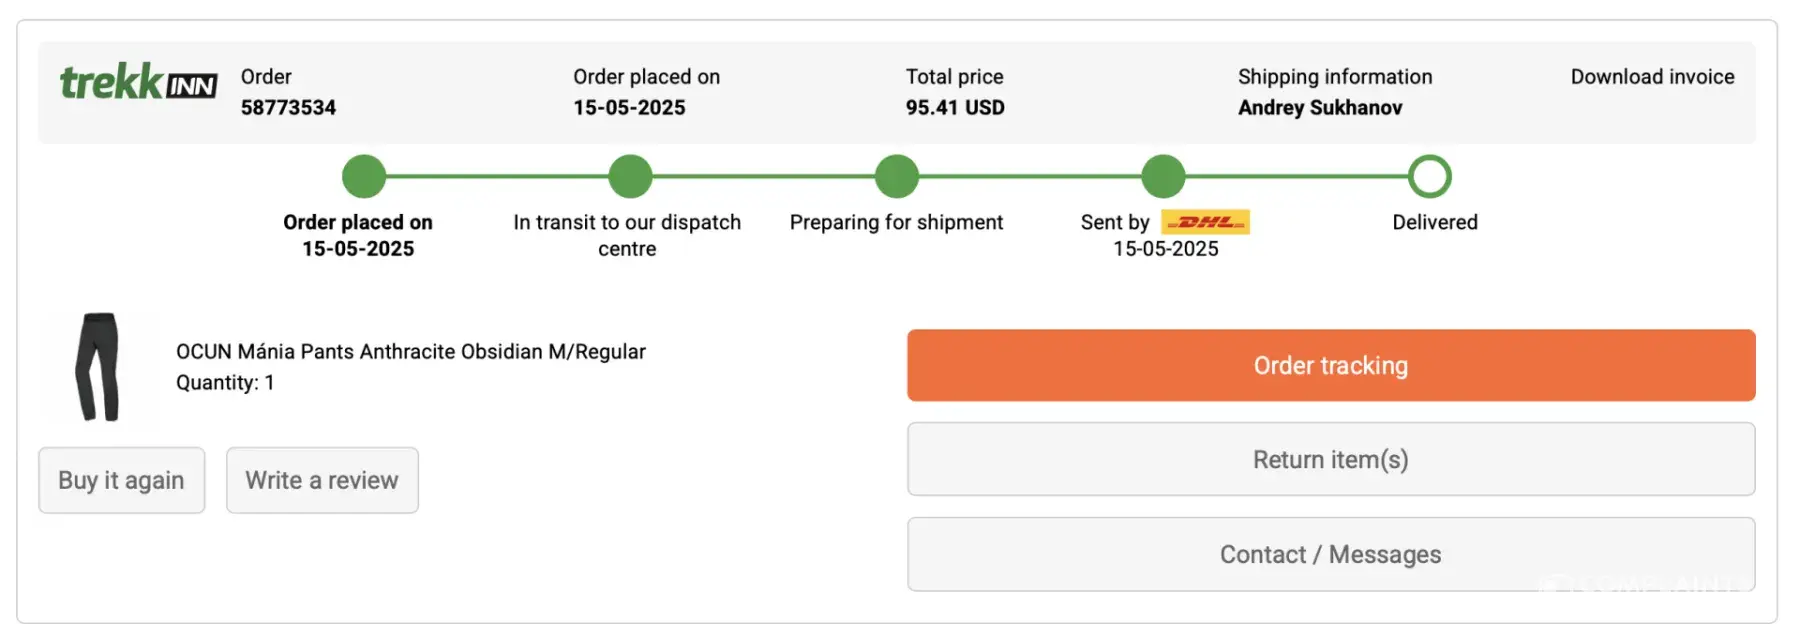The height and width of the screenshot is (638, 1800).
Task: Click Write a review
Action: coord(322,480)
